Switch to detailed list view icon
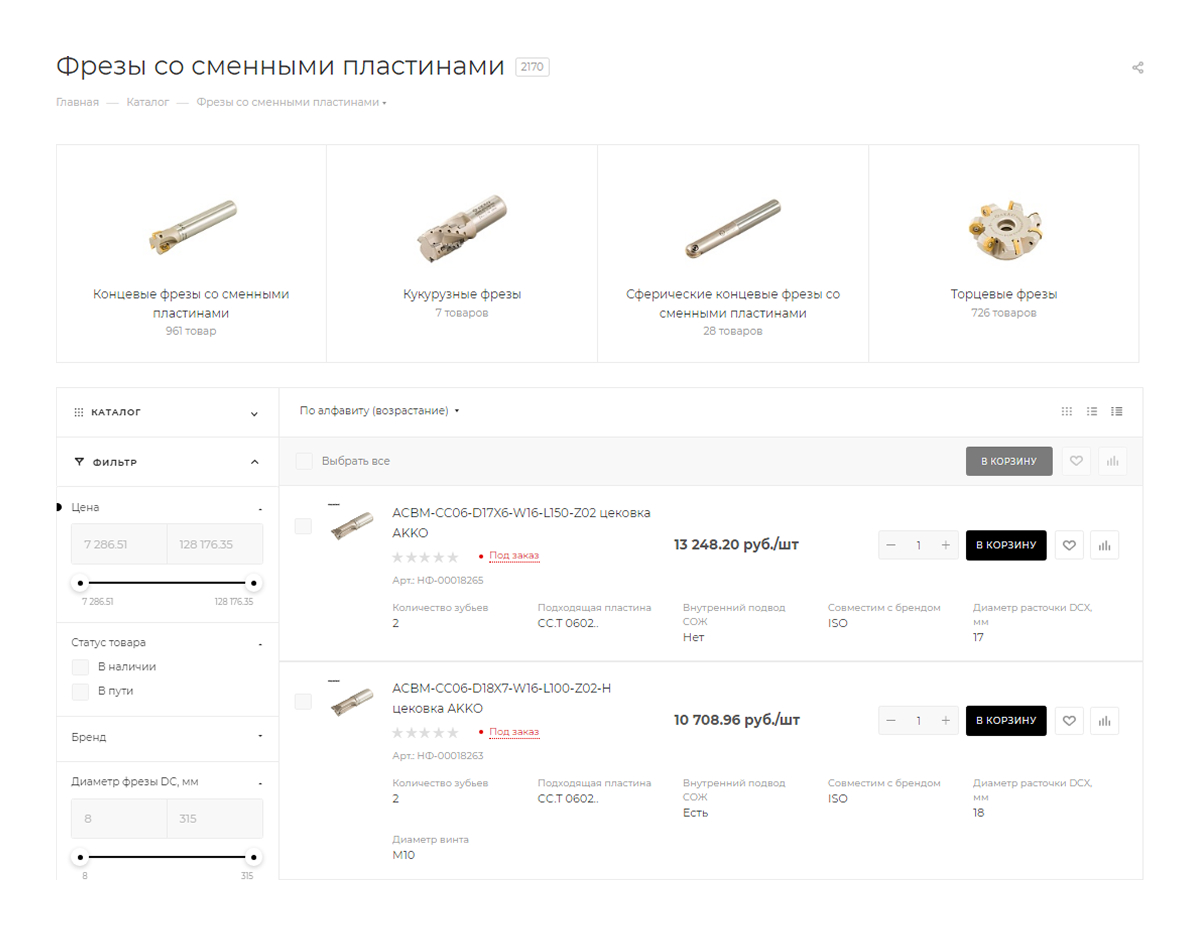The height and width of the screenshot is (936, 1200). 1117,411
